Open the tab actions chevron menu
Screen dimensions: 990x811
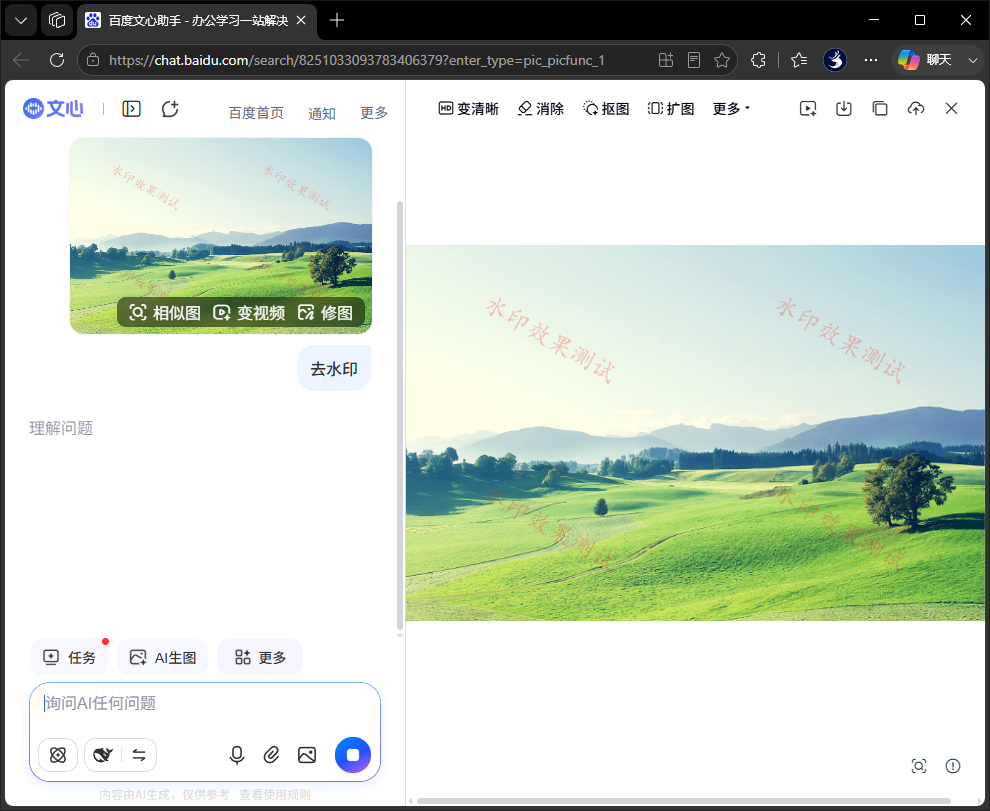(x=21, y=21)
